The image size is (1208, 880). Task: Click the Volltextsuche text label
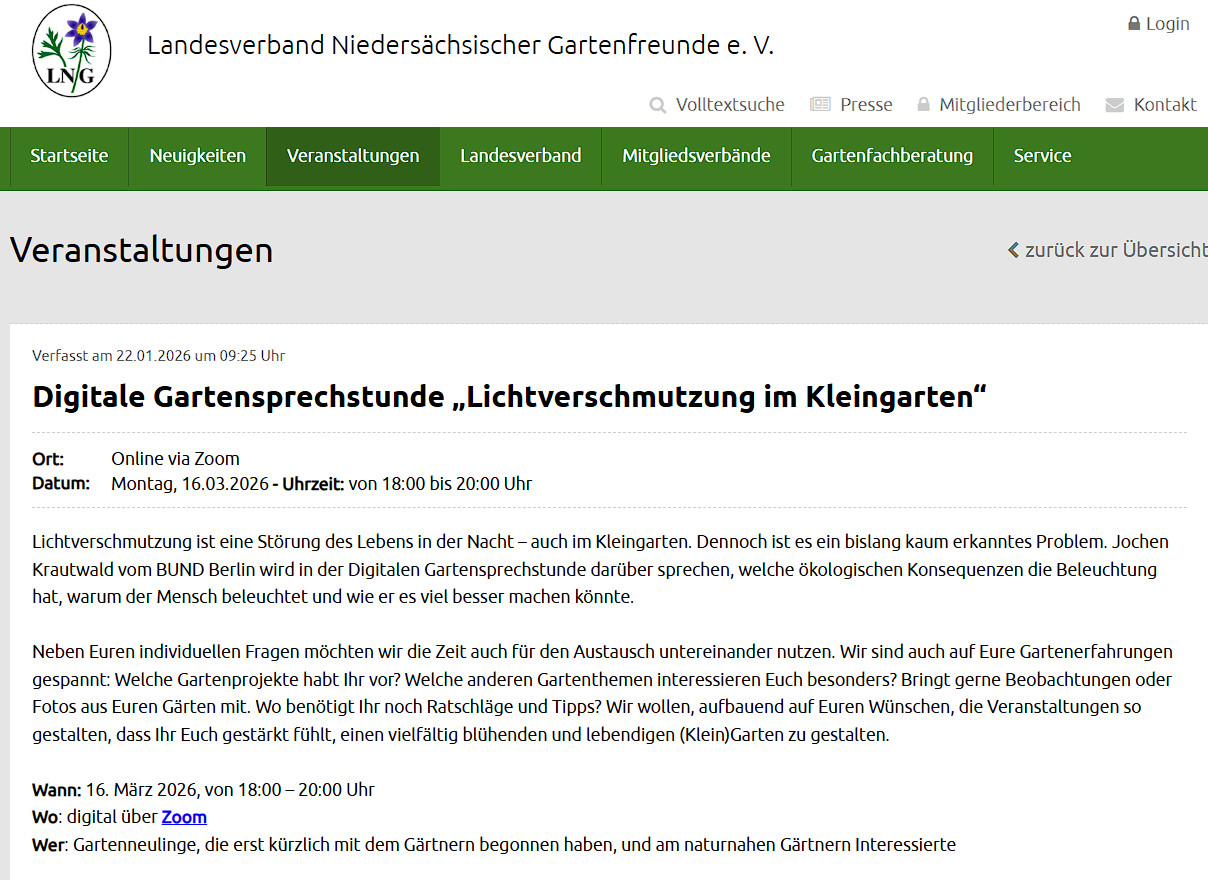coord(731,104)
